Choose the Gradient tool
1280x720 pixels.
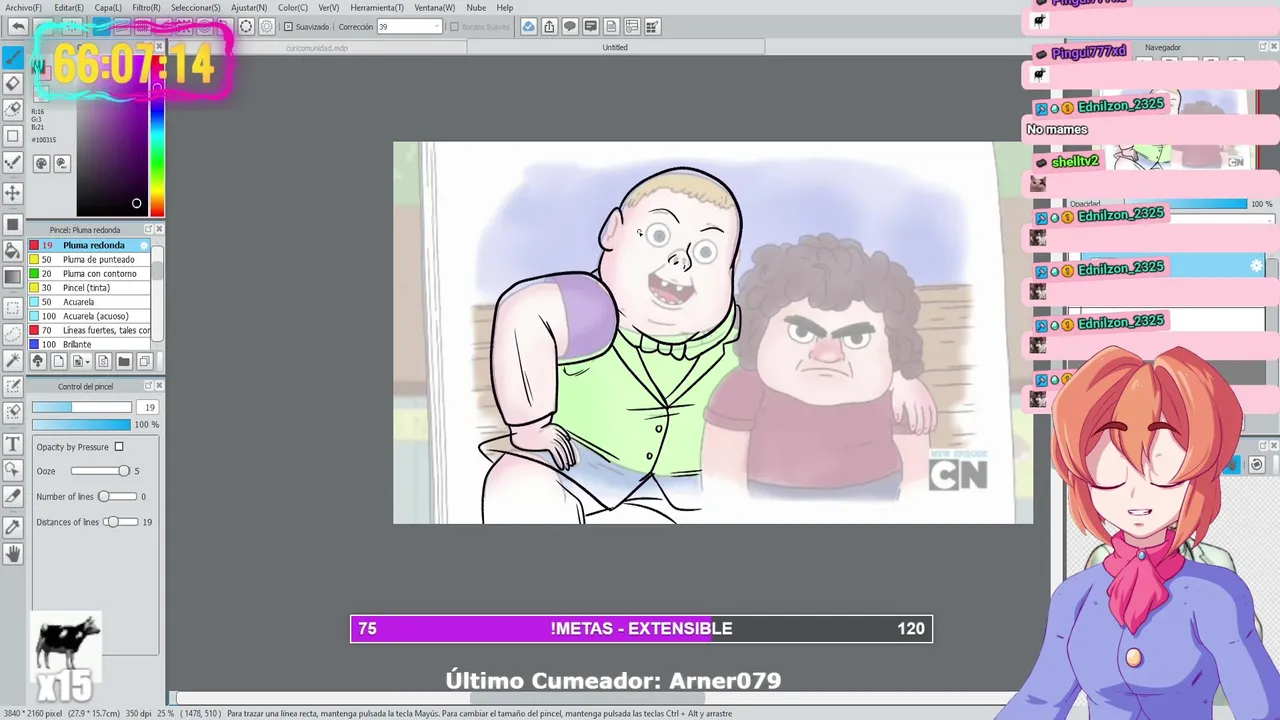click(x=13, y=277)
